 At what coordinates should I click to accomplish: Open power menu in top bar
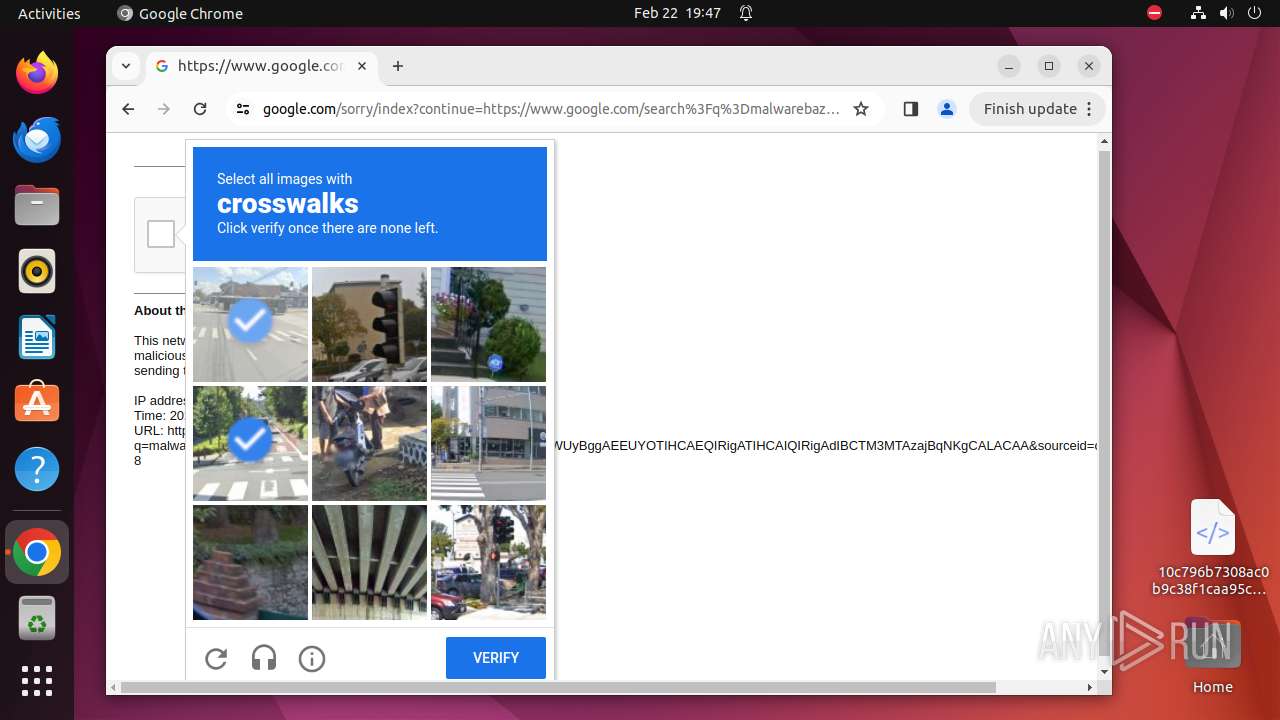pos(1254,13)
